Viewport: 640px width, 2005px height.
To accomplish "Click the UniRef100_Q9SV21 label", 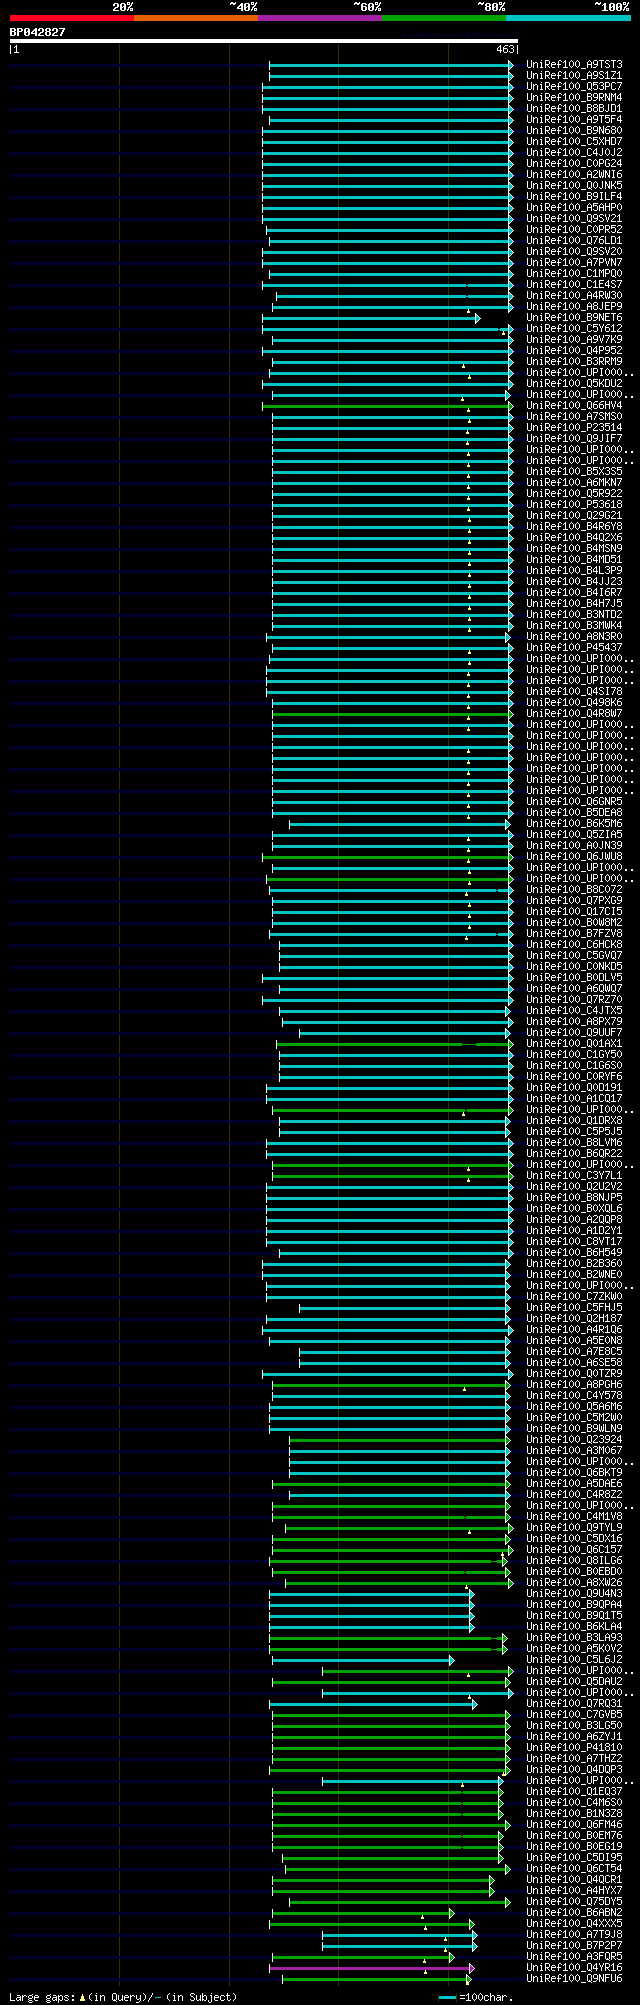I will (574, 219).
